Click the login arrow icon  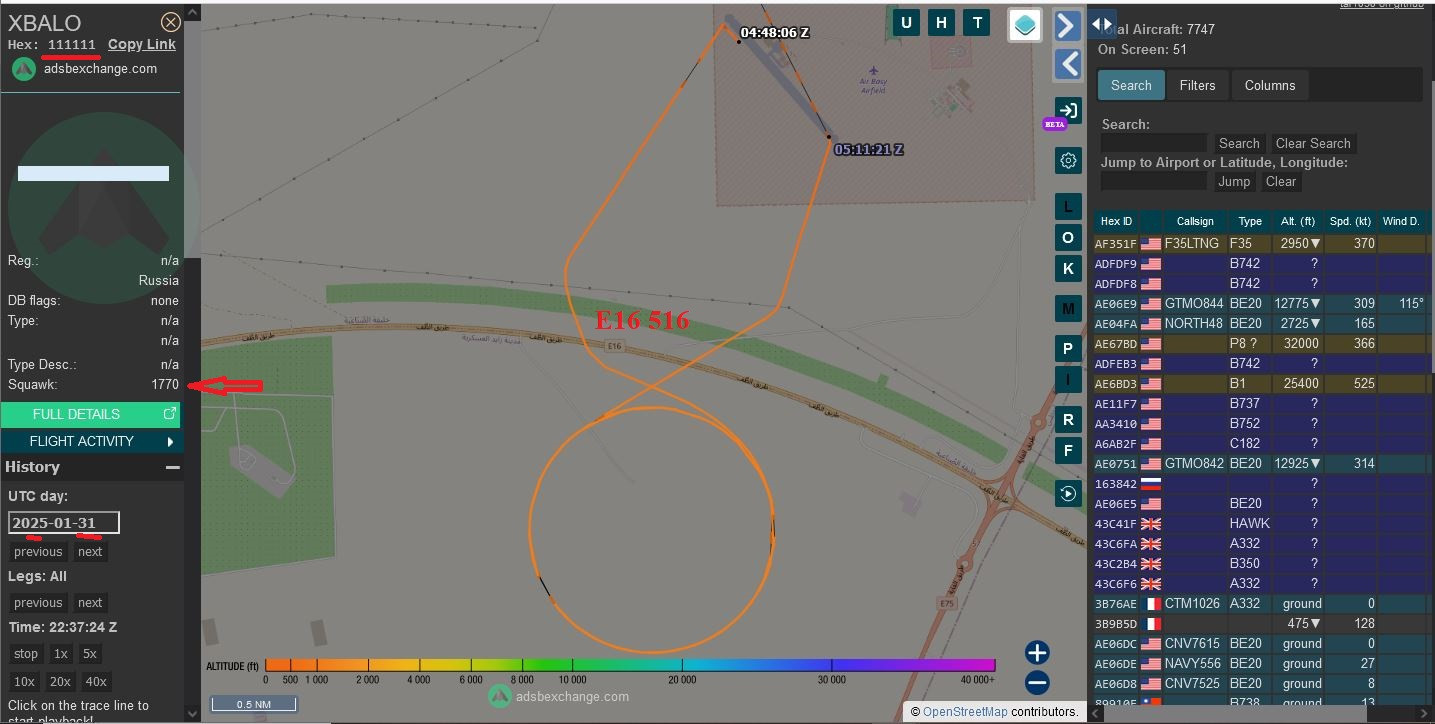click(1068, 110)
